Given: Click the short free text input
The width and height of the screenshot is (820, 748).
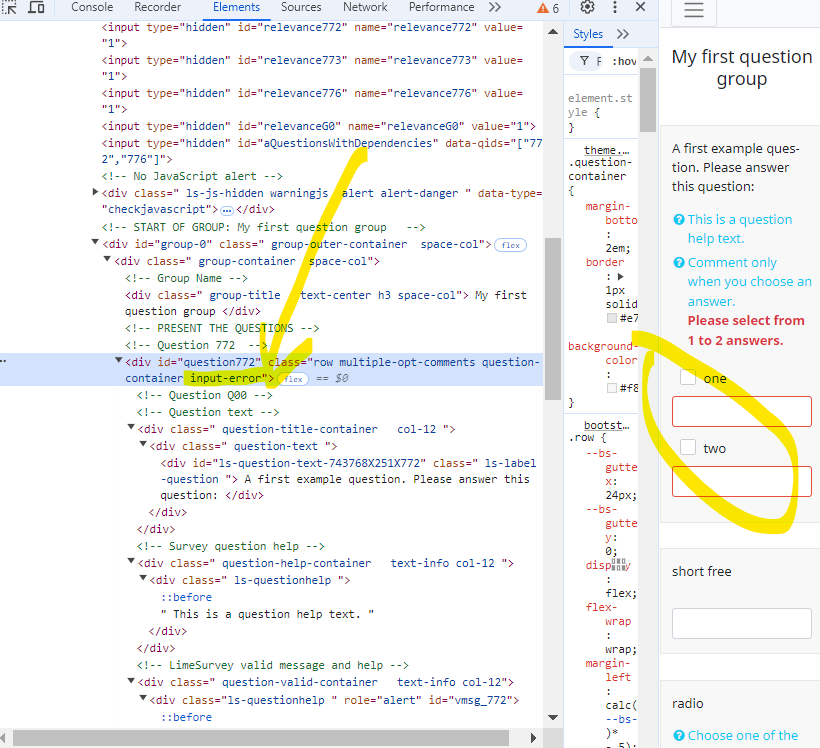Looking at the screenshot, I should (x=741, y=623).
